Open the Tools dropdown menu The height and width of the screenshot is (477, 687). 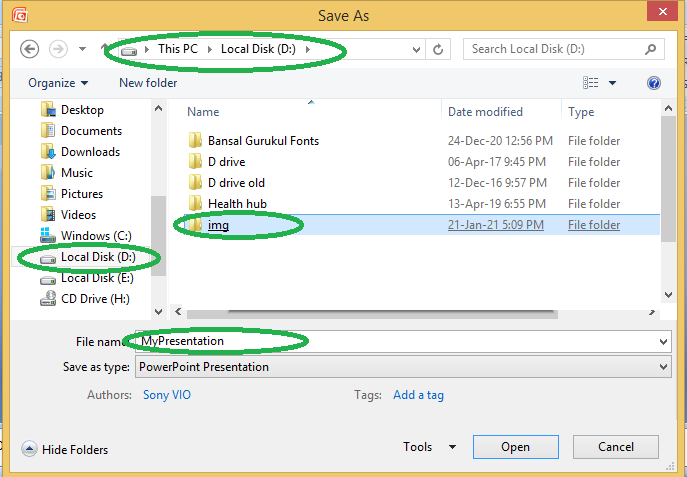(x=430, y=447)
